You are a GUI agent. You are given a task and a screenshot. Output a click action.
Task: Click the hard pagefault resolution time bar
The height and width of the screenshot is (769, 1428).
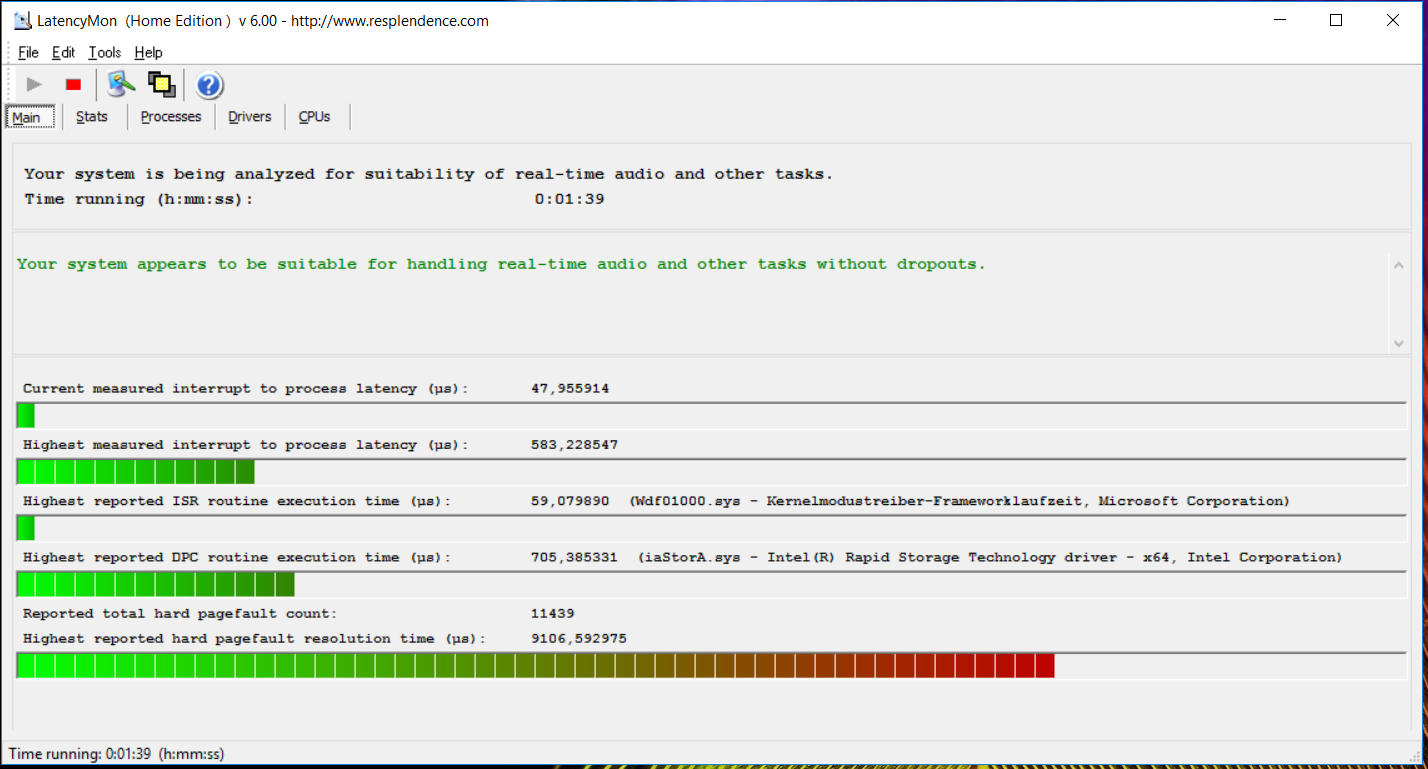coord(711,665)
